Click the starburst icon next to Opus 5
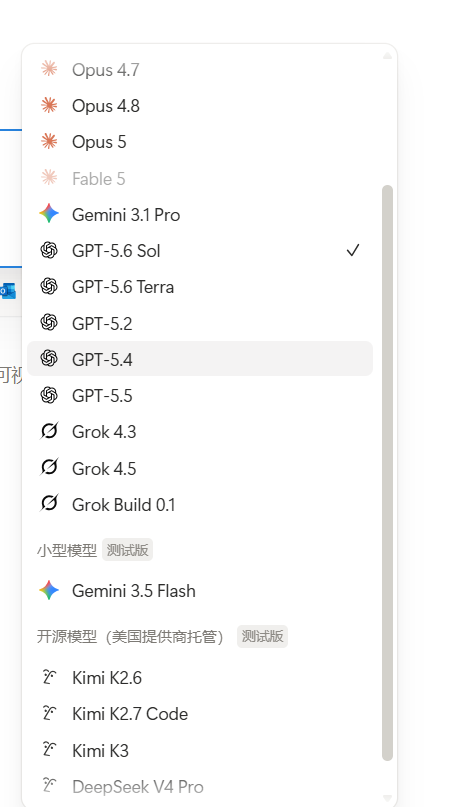This screenshot has width=452, height=807. 49,142
